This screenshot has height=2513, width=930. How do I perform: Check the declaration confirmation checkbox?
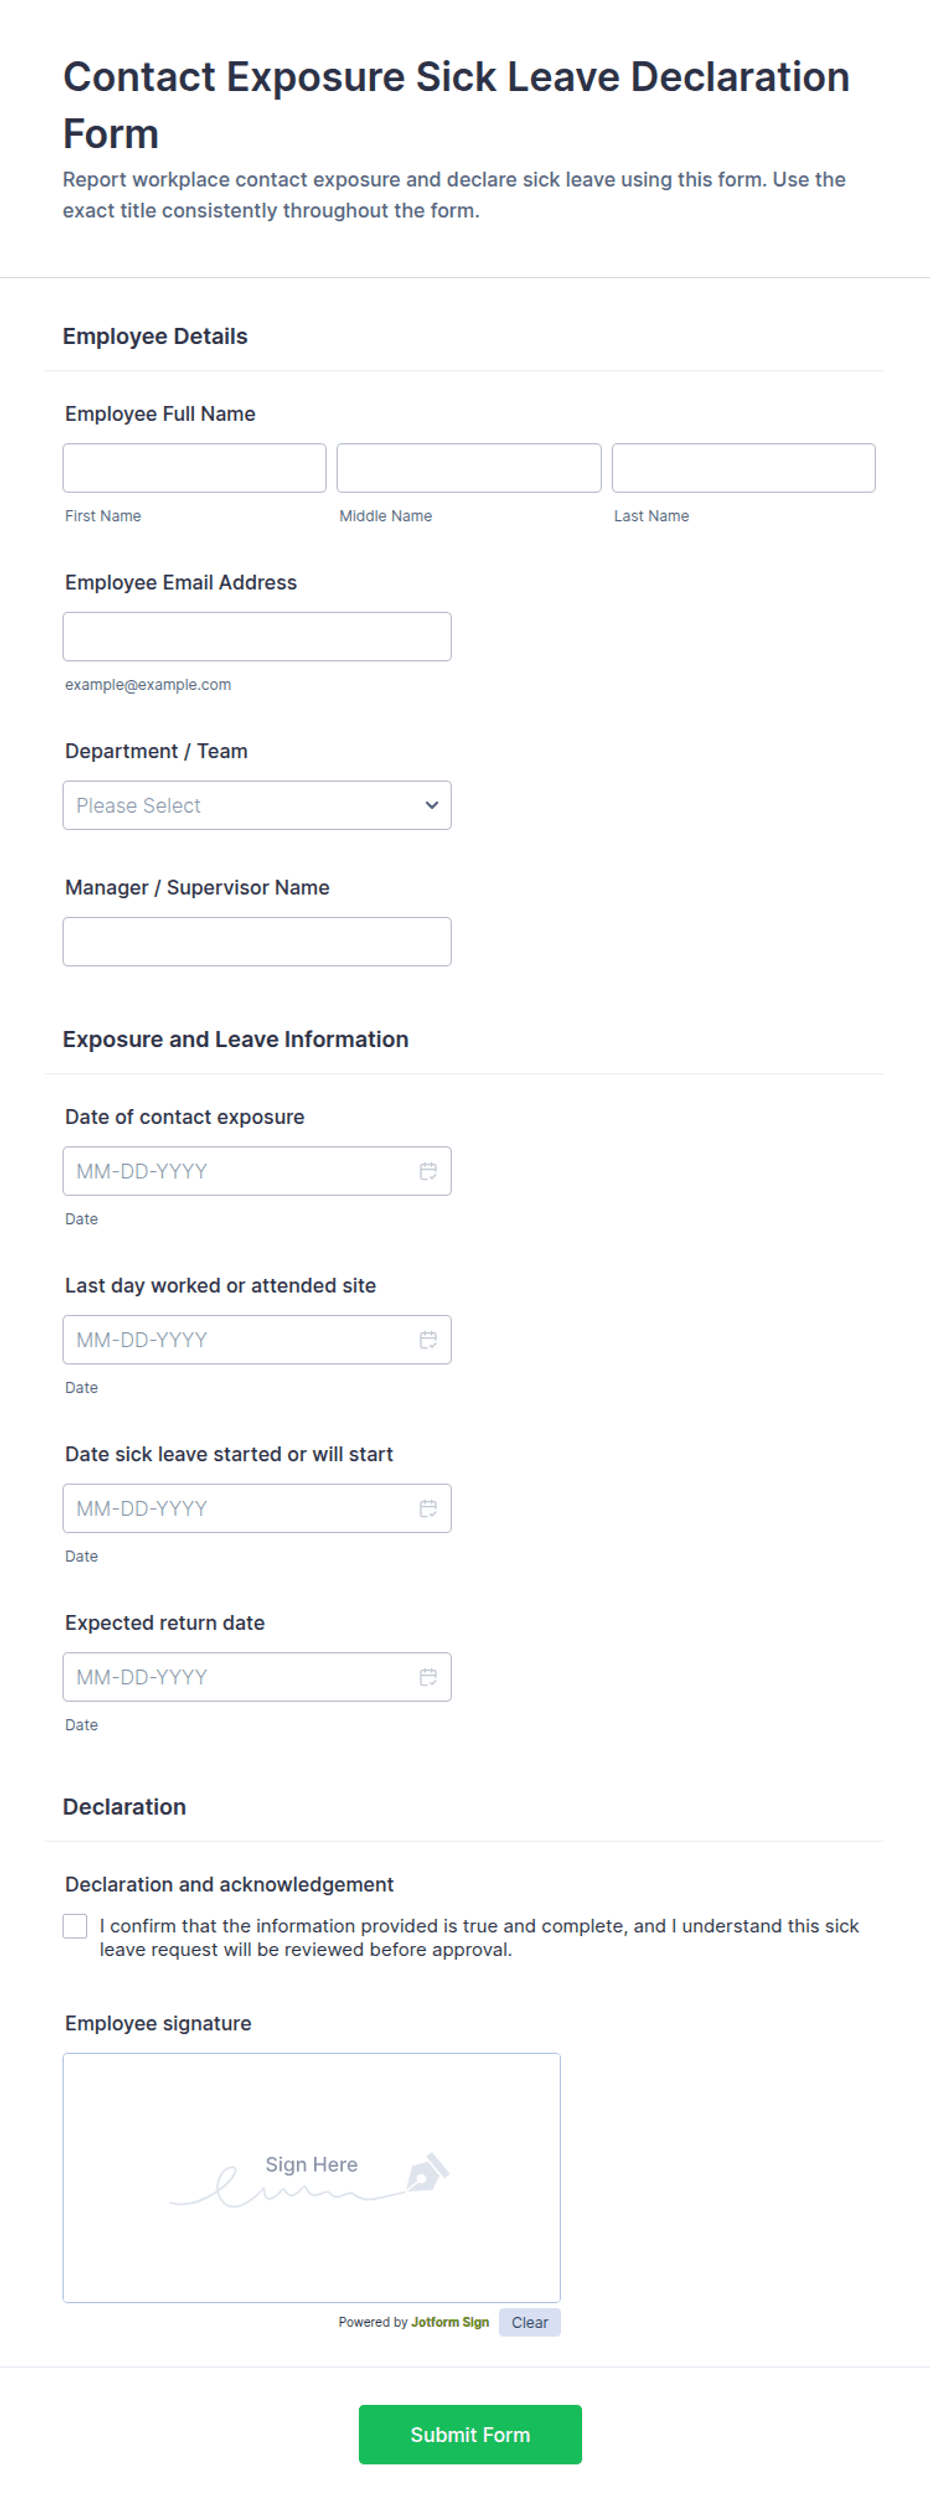tap(75, 1926)
